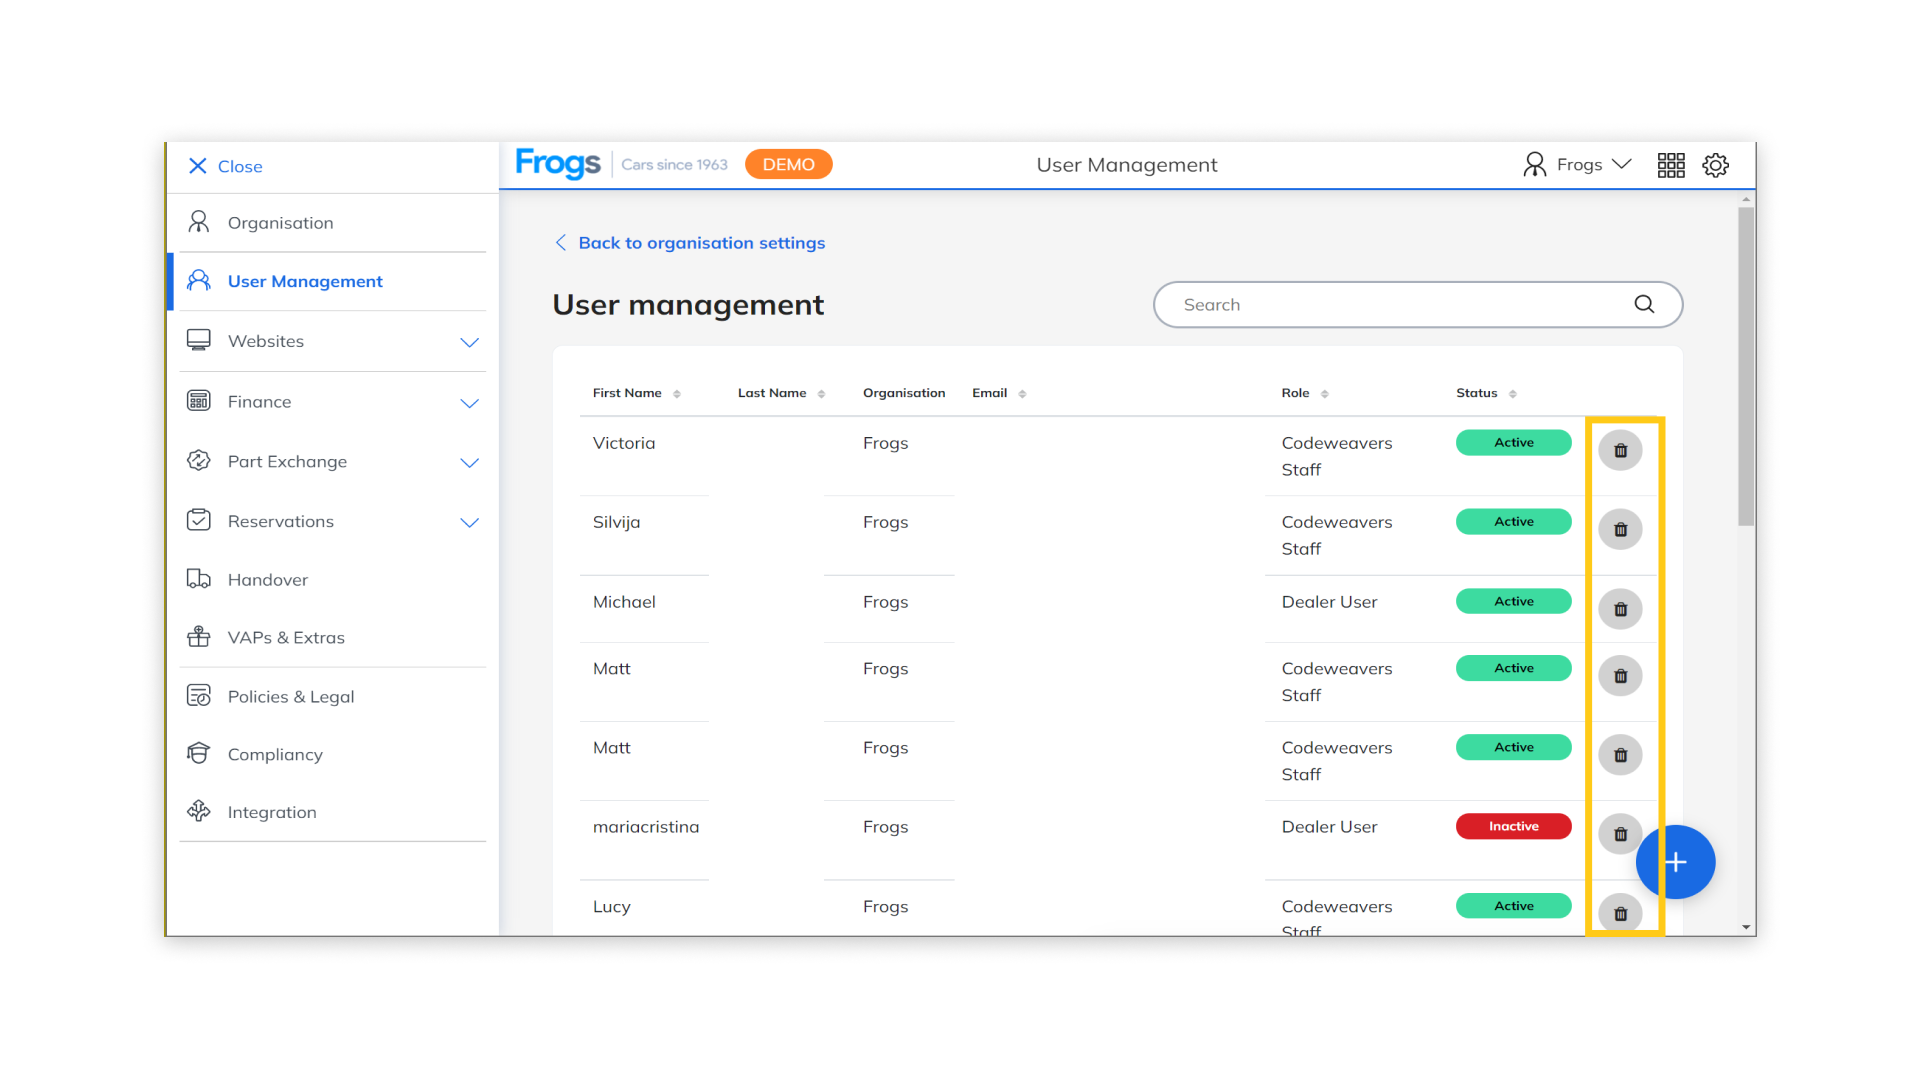Click the page vertical scrollbar thumb
The width and height of the screenshot is (1920, 1080).
click(1746, 365)
